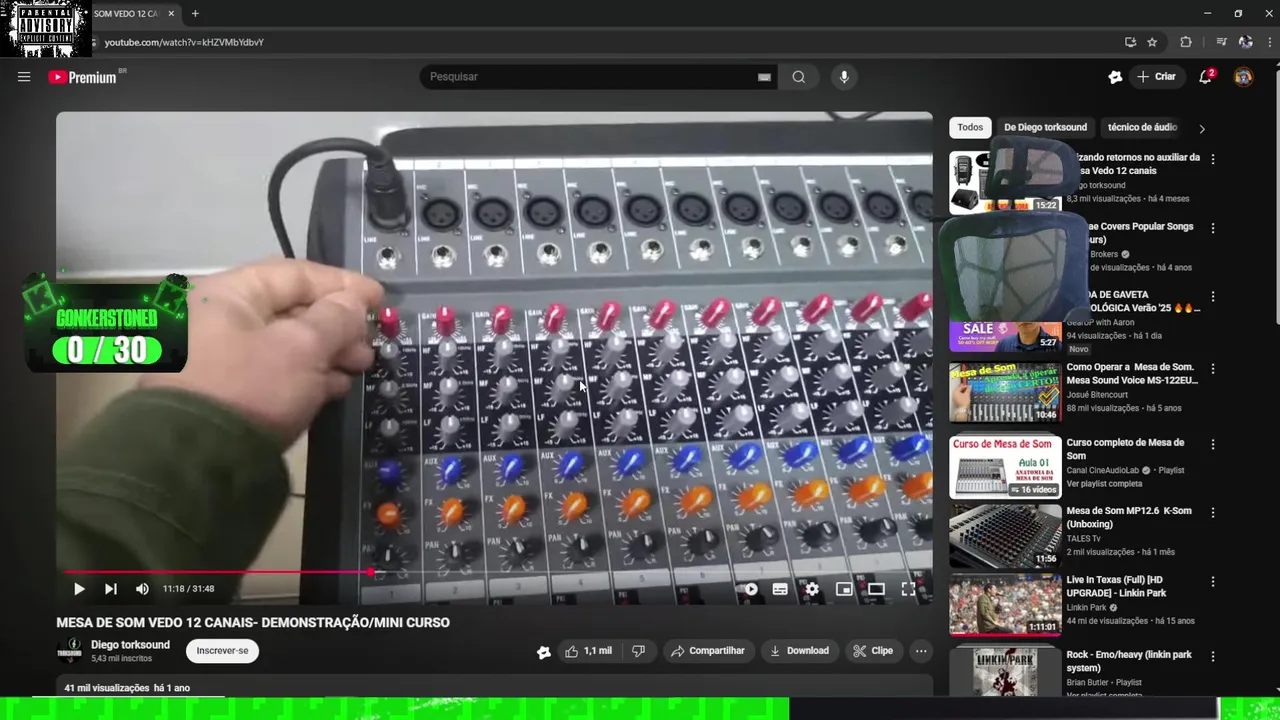Click Ver playlist completa under Curso completo
This screenshot has width=1280, height=720.
coord(1110,484)
